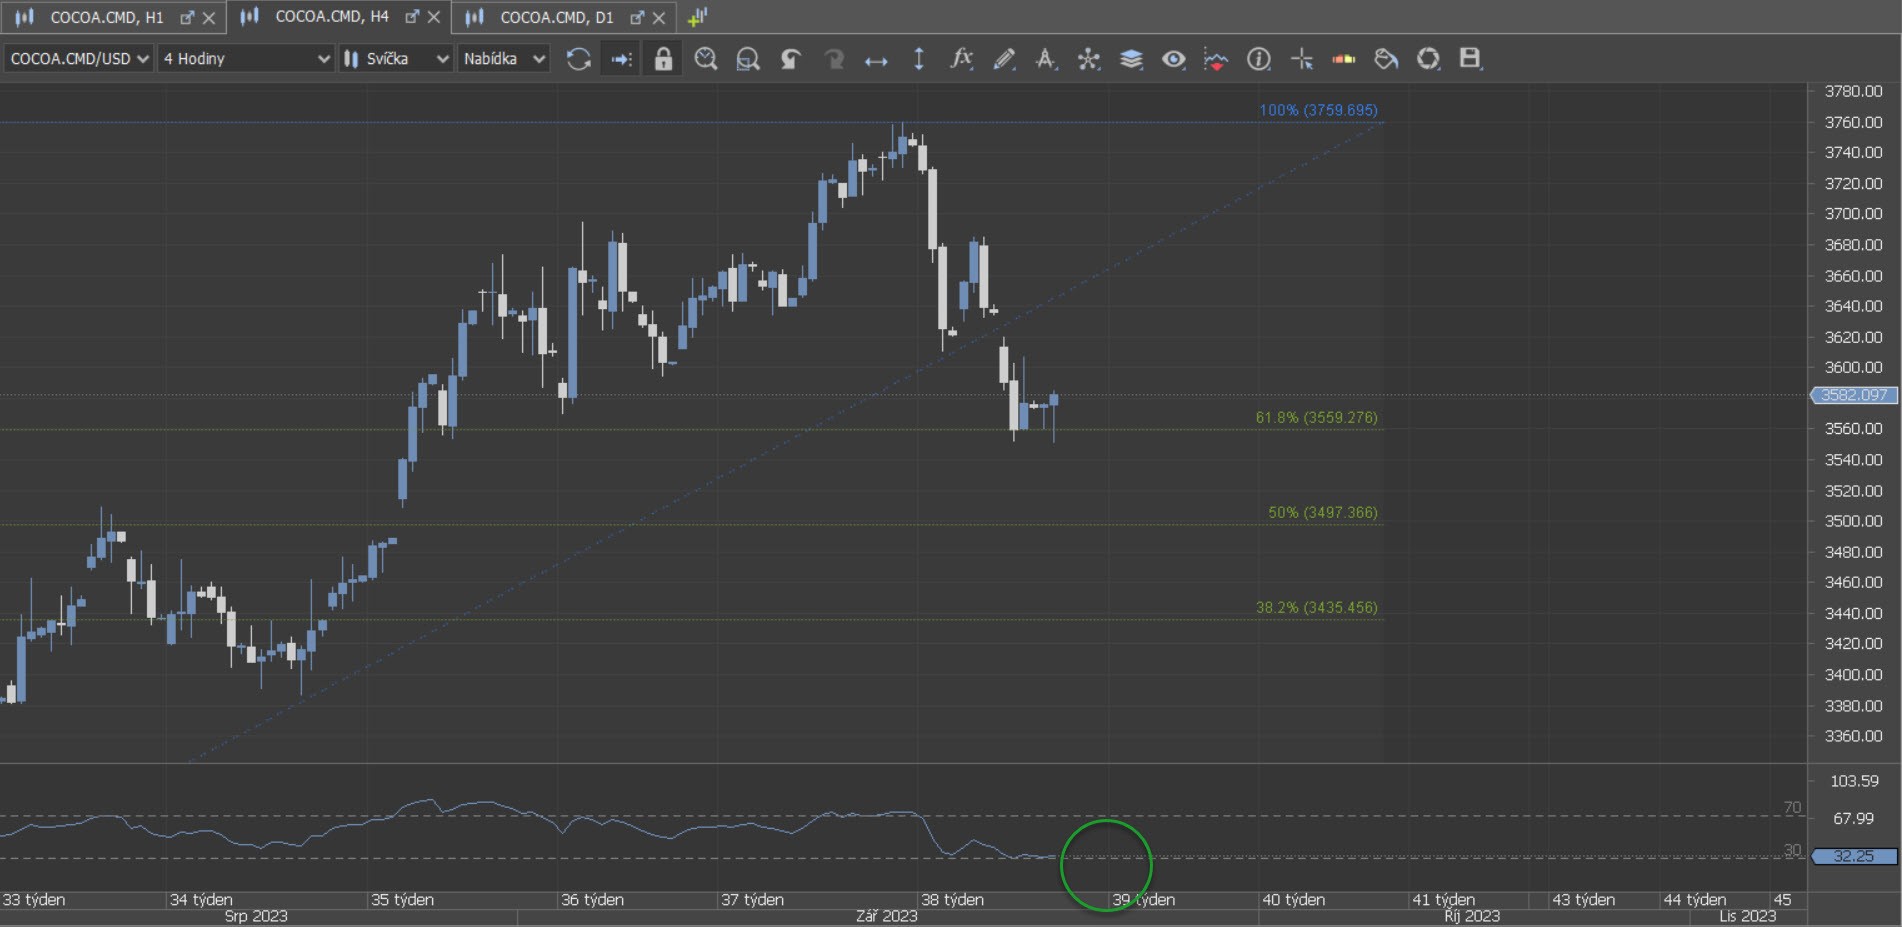
Task: Open the Svíčka chart type dropdown
Action: (x=396, y=59)
